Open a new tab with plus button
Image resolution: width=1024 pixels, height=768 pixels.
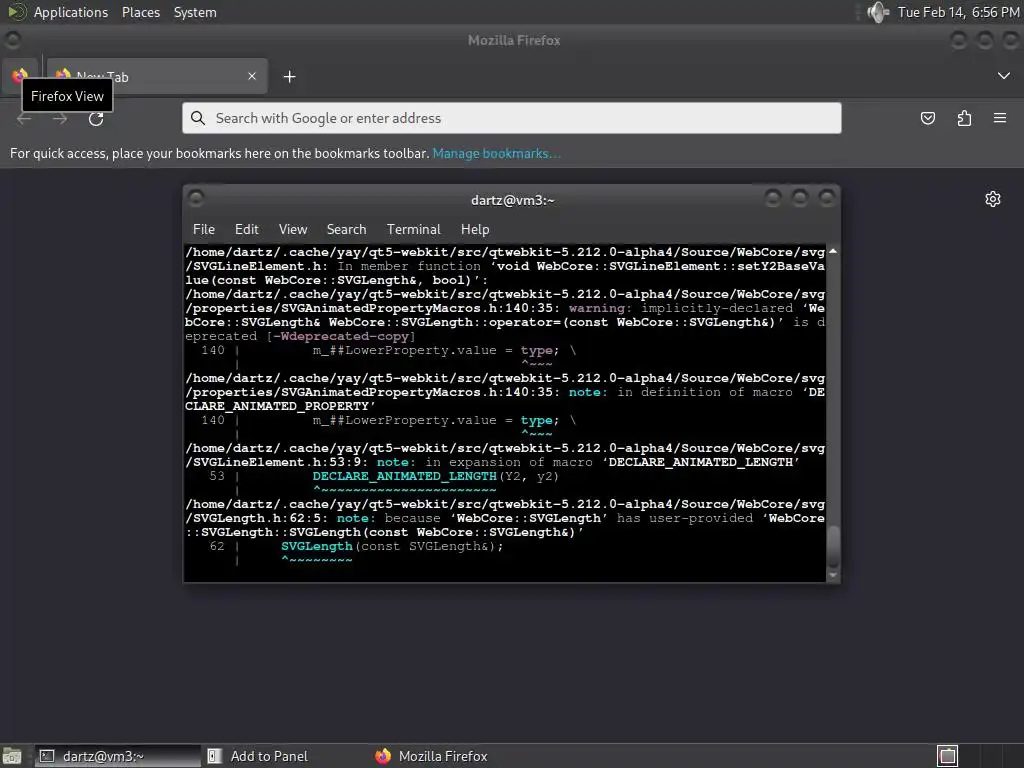tap(289, 77)
